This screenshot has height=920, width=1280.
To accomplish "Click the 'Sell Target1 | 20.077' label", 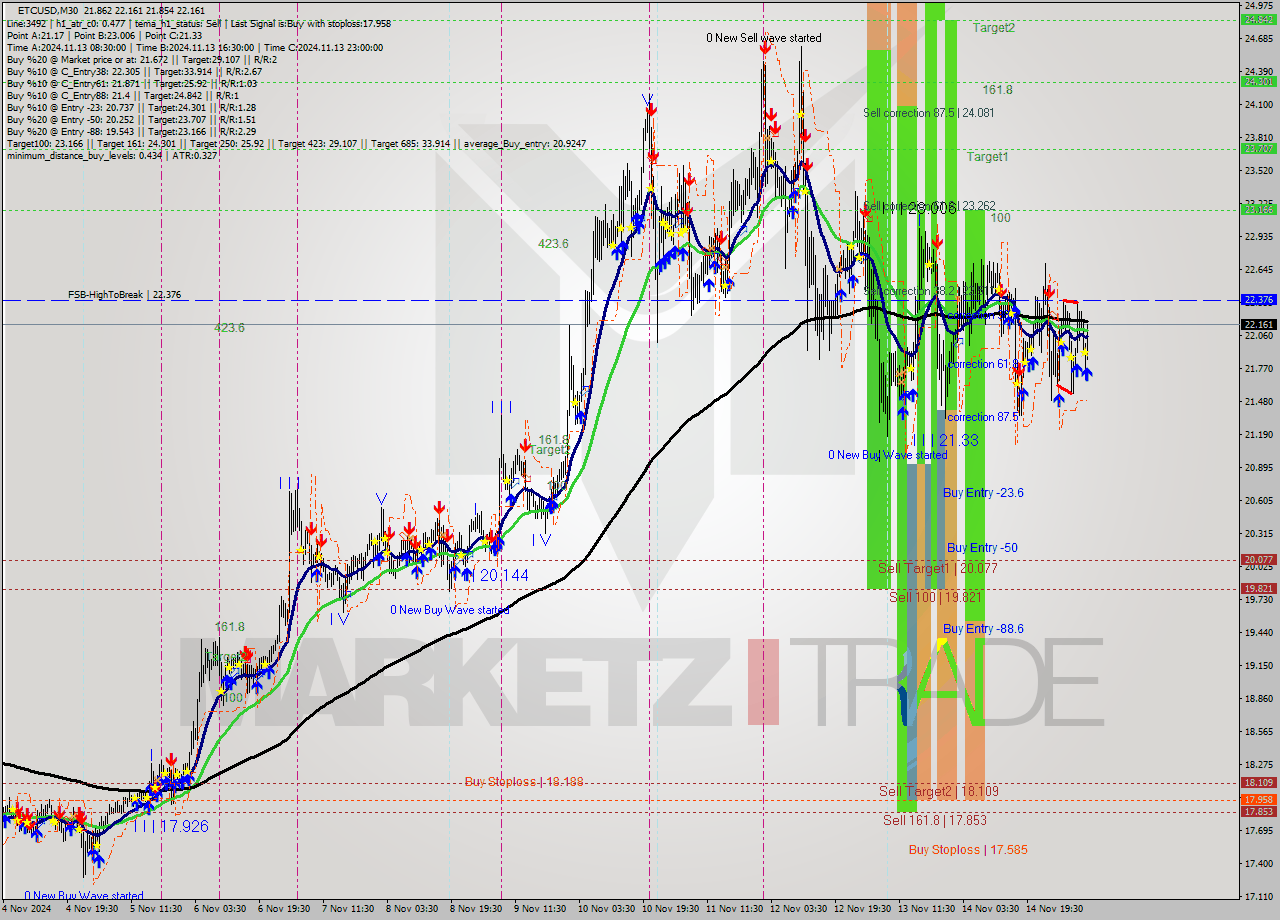I will pos(938,568).
